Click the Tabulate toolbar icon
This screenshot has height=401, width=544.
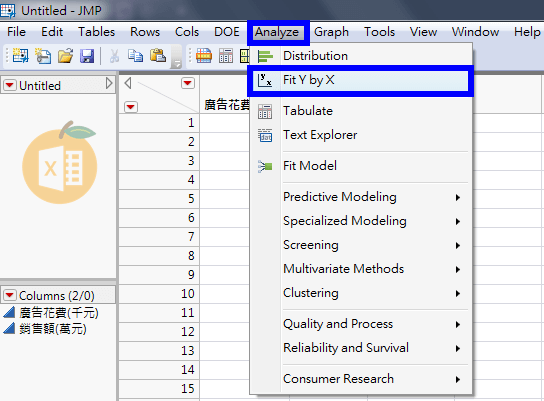click(x=226, y=56)
